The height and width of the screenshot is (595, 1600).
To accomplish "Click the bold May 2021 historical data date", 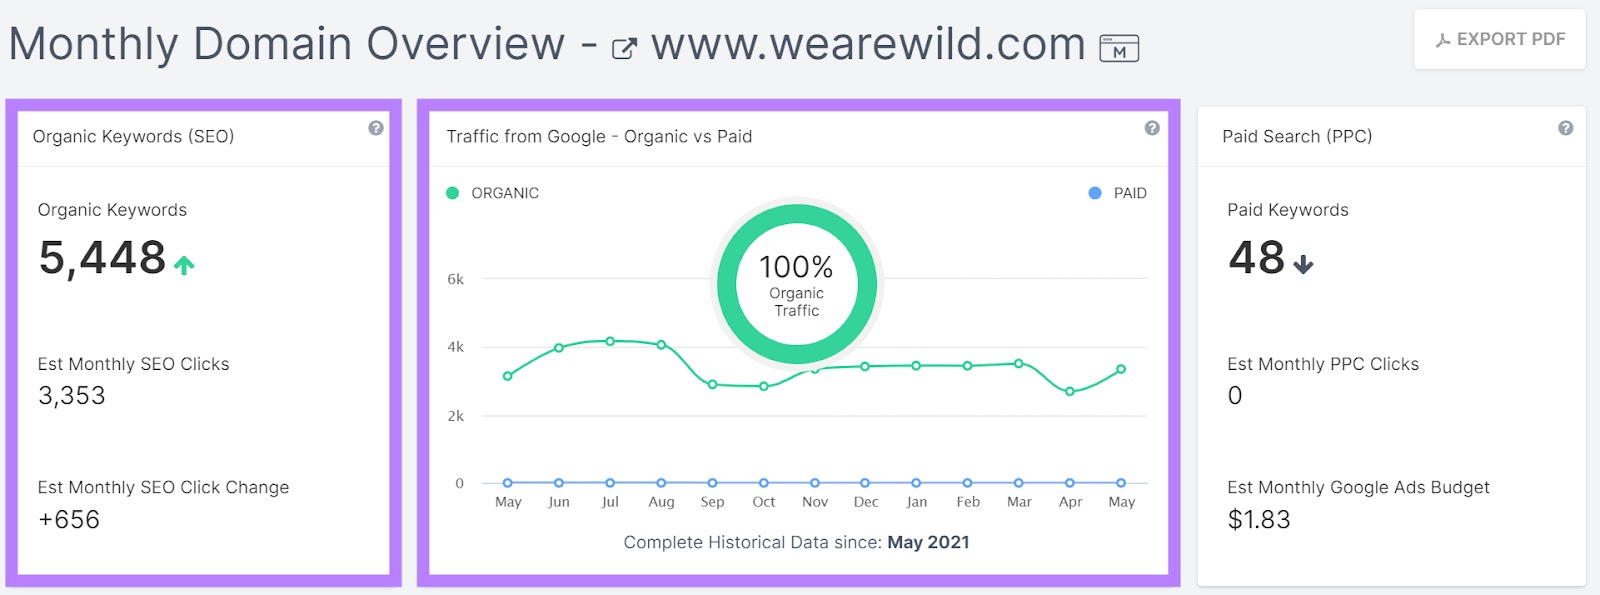I will click(929, 541).
